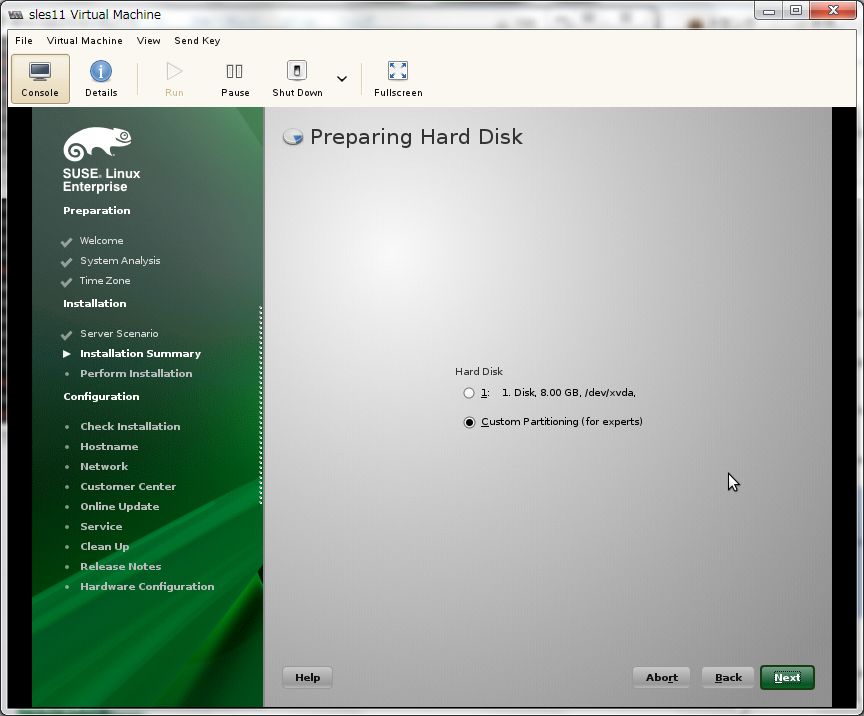Click the Preparation section heading
This screenshot has height=716, width=864.
[96, 211]
